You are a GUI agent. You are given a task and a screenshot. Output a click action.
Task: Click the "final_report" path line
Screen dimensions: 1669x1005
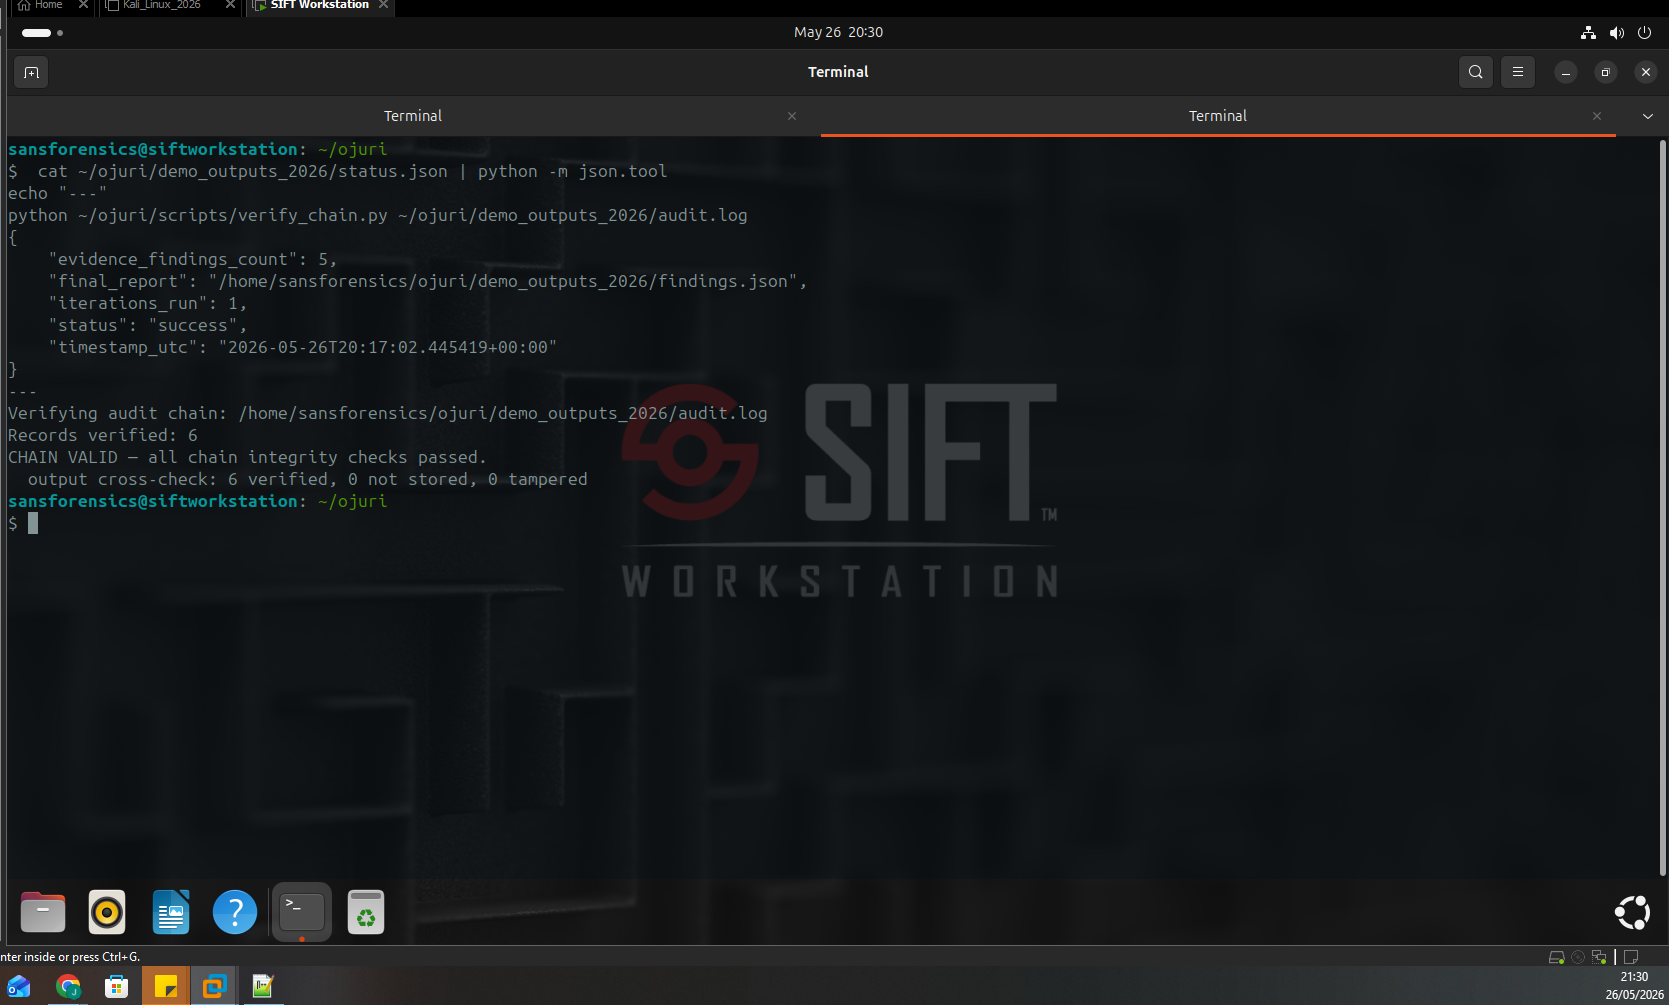click(427, 281)
